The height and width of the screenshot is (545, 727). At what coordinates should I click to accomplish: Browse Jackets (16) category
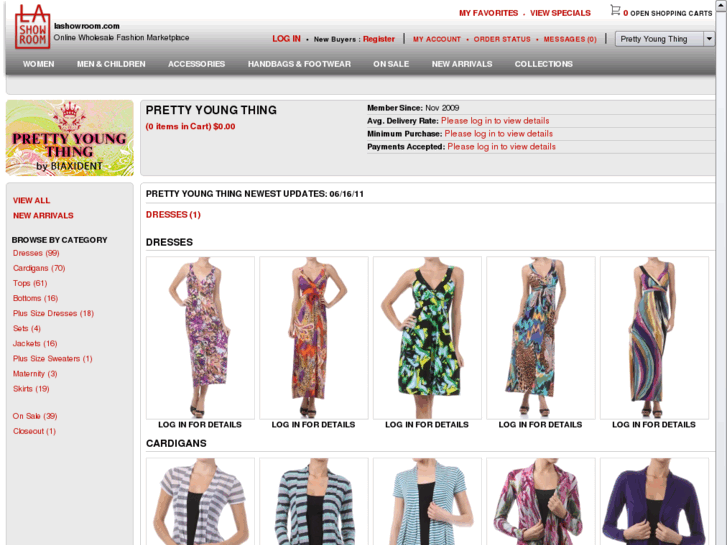(35, 344)
